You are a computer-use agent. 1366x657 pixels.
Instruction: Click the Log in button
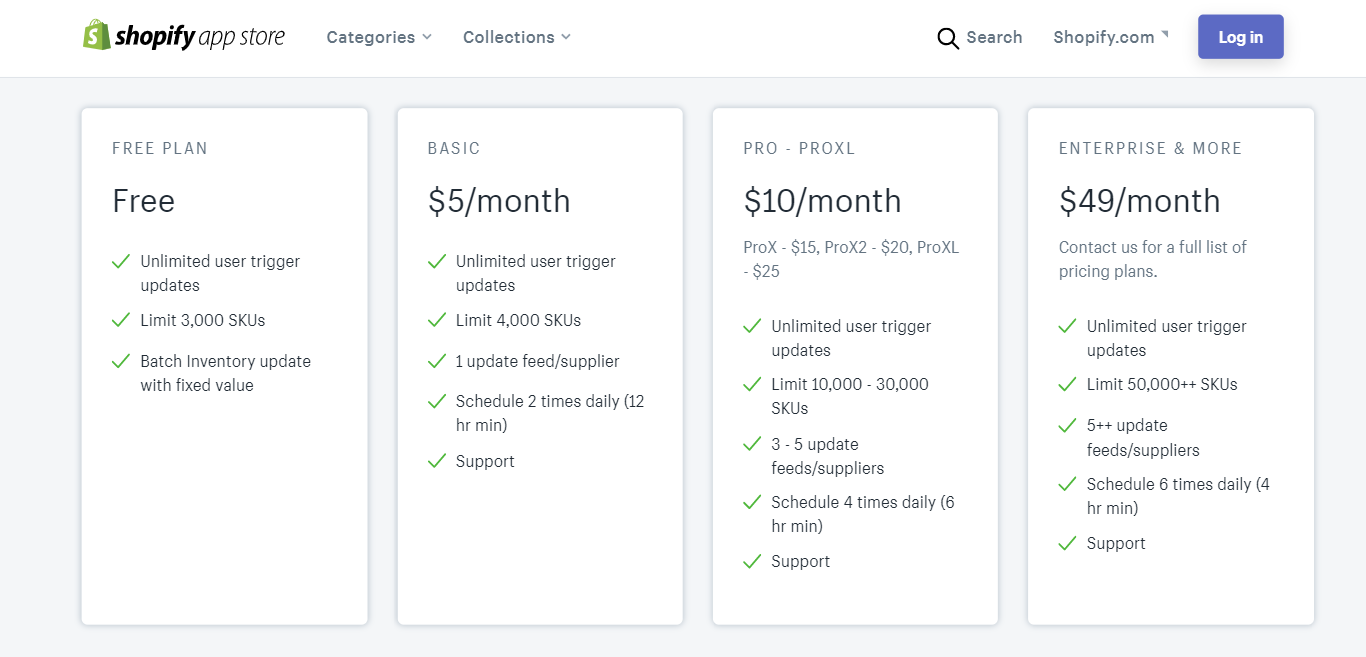[x=1241, y=37]
